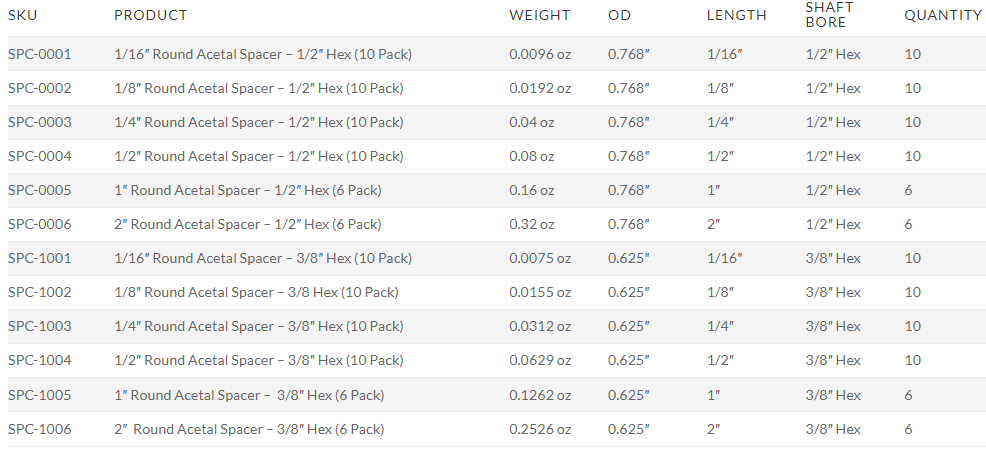986x453 pixels.
Task: Click the OD column header
Action: pos(619,15)
